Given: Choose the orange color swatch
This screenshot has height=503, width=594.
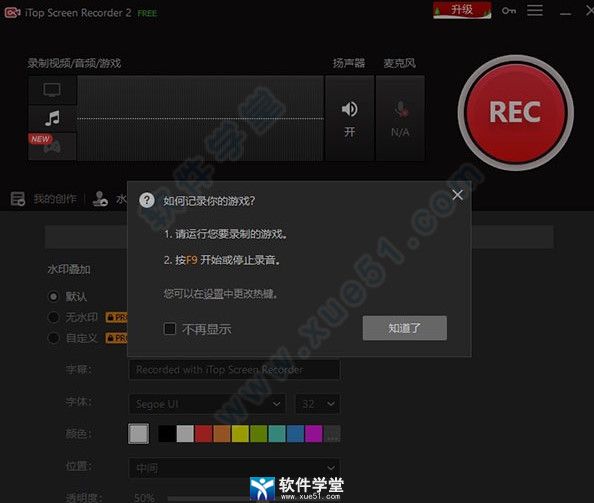Looking at the screenshot, I should coord(222,434).
